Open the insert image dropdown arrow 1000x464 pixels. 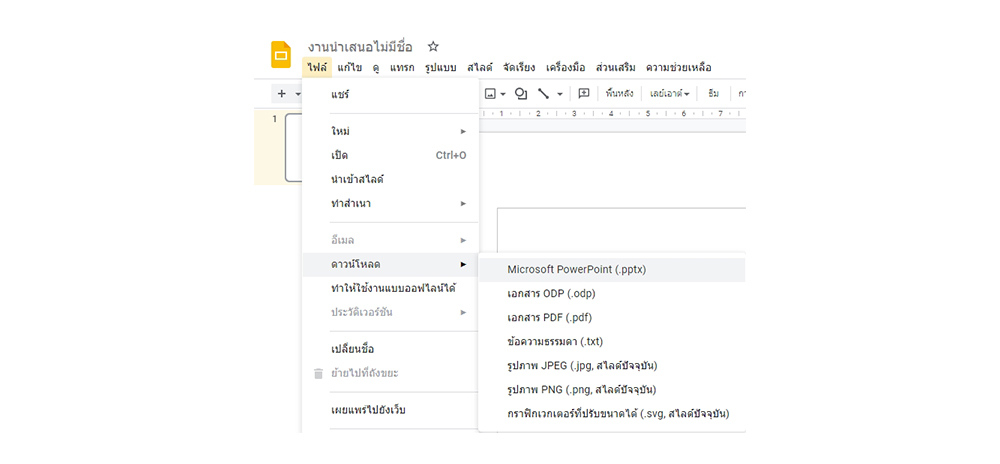(503, 94)
